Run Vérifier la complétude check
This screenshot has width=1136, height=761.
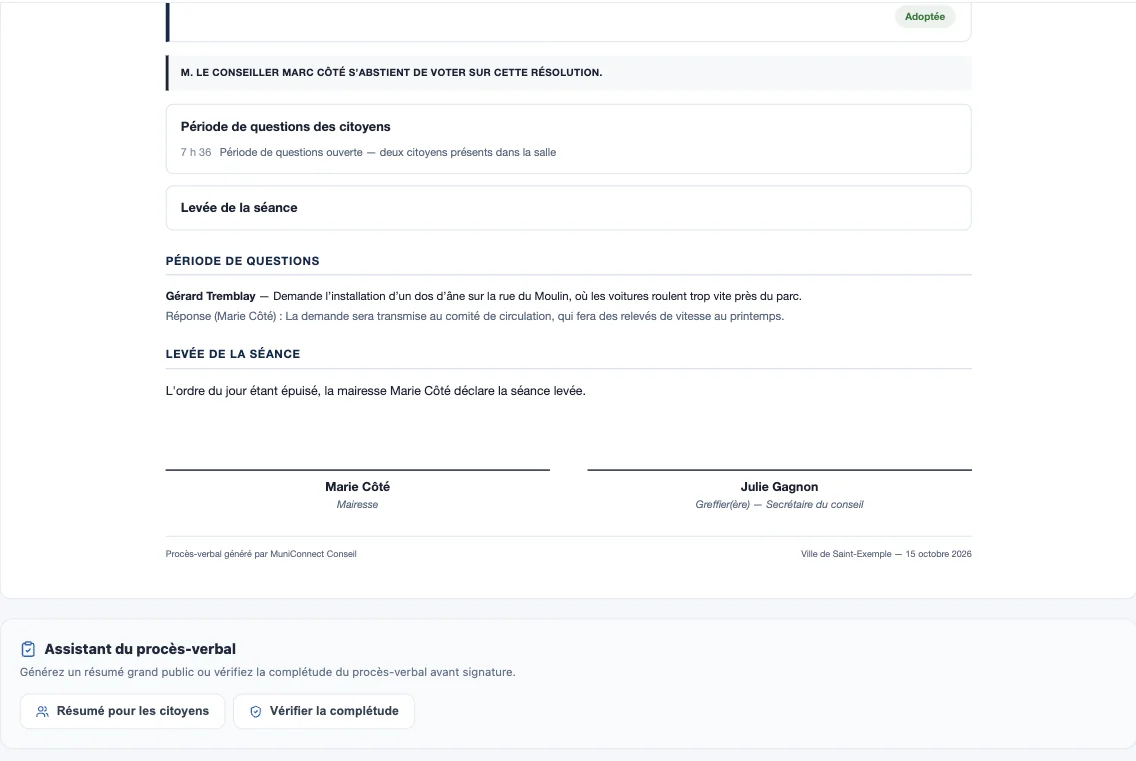(x=324, y=711)
